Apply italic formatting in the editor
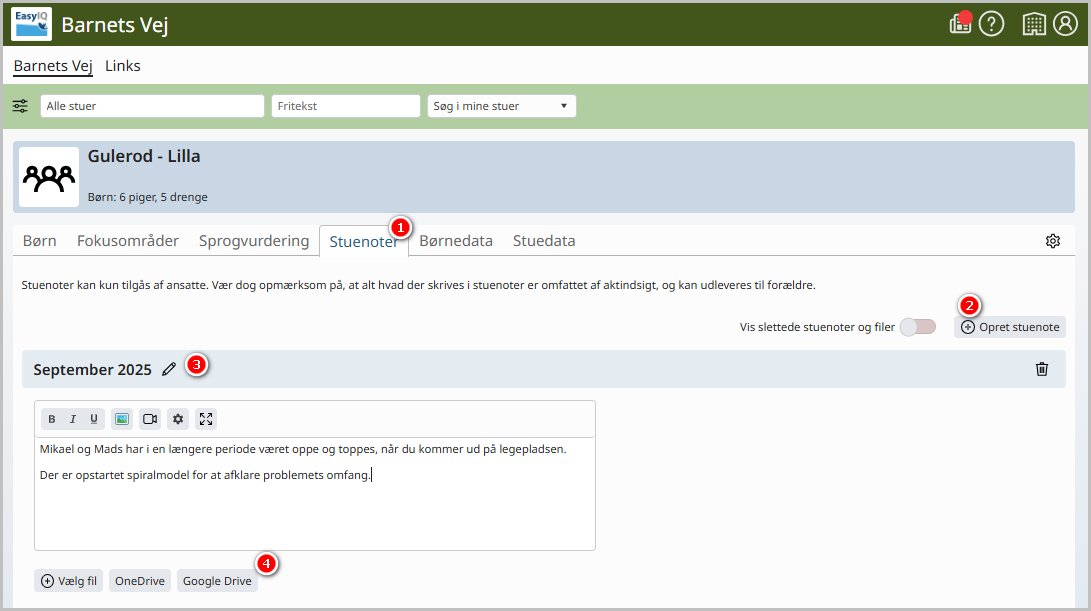Image resolution: width=1091 pixels, height=611 pixels. click(72, 419)
